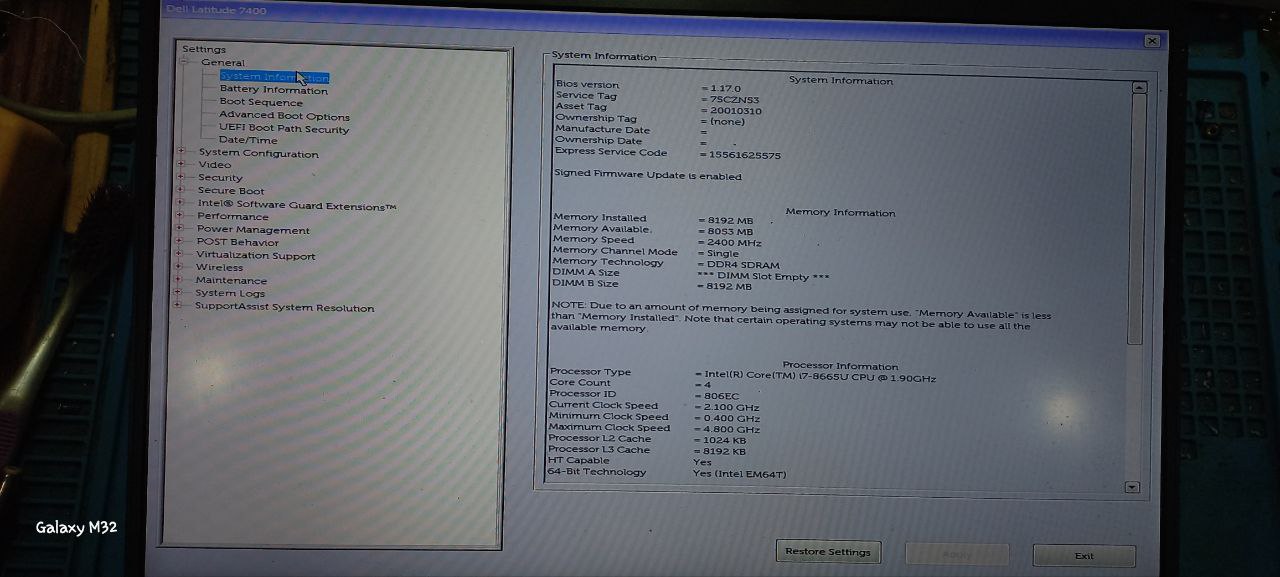Viewport: 1280px width, 577px height.
Task: Open Intel Software Guard Extensions category
Action: (297, 206)
